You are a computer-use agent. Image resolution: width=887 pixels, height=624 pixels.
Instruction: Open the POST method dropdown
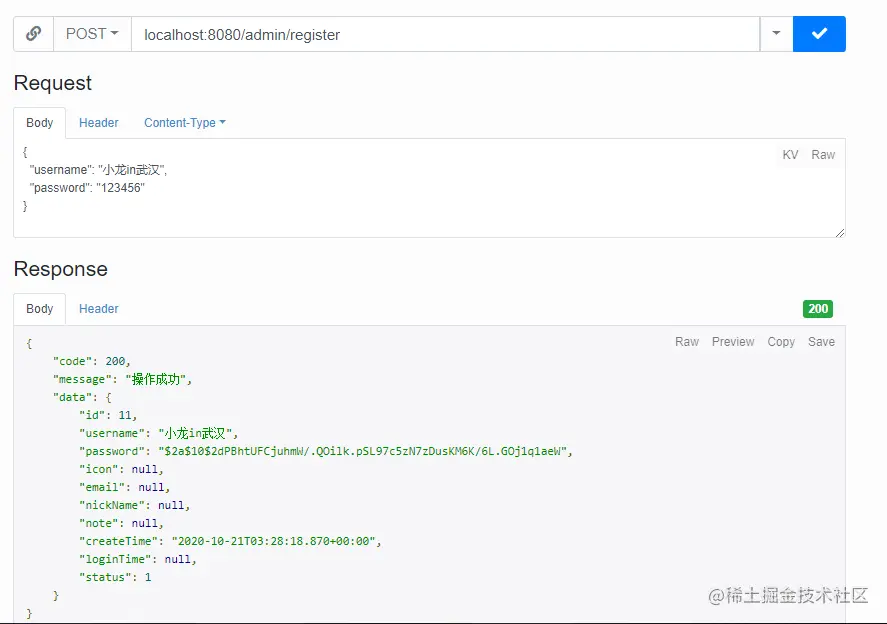pyautogui.click(x=92, y=33)
